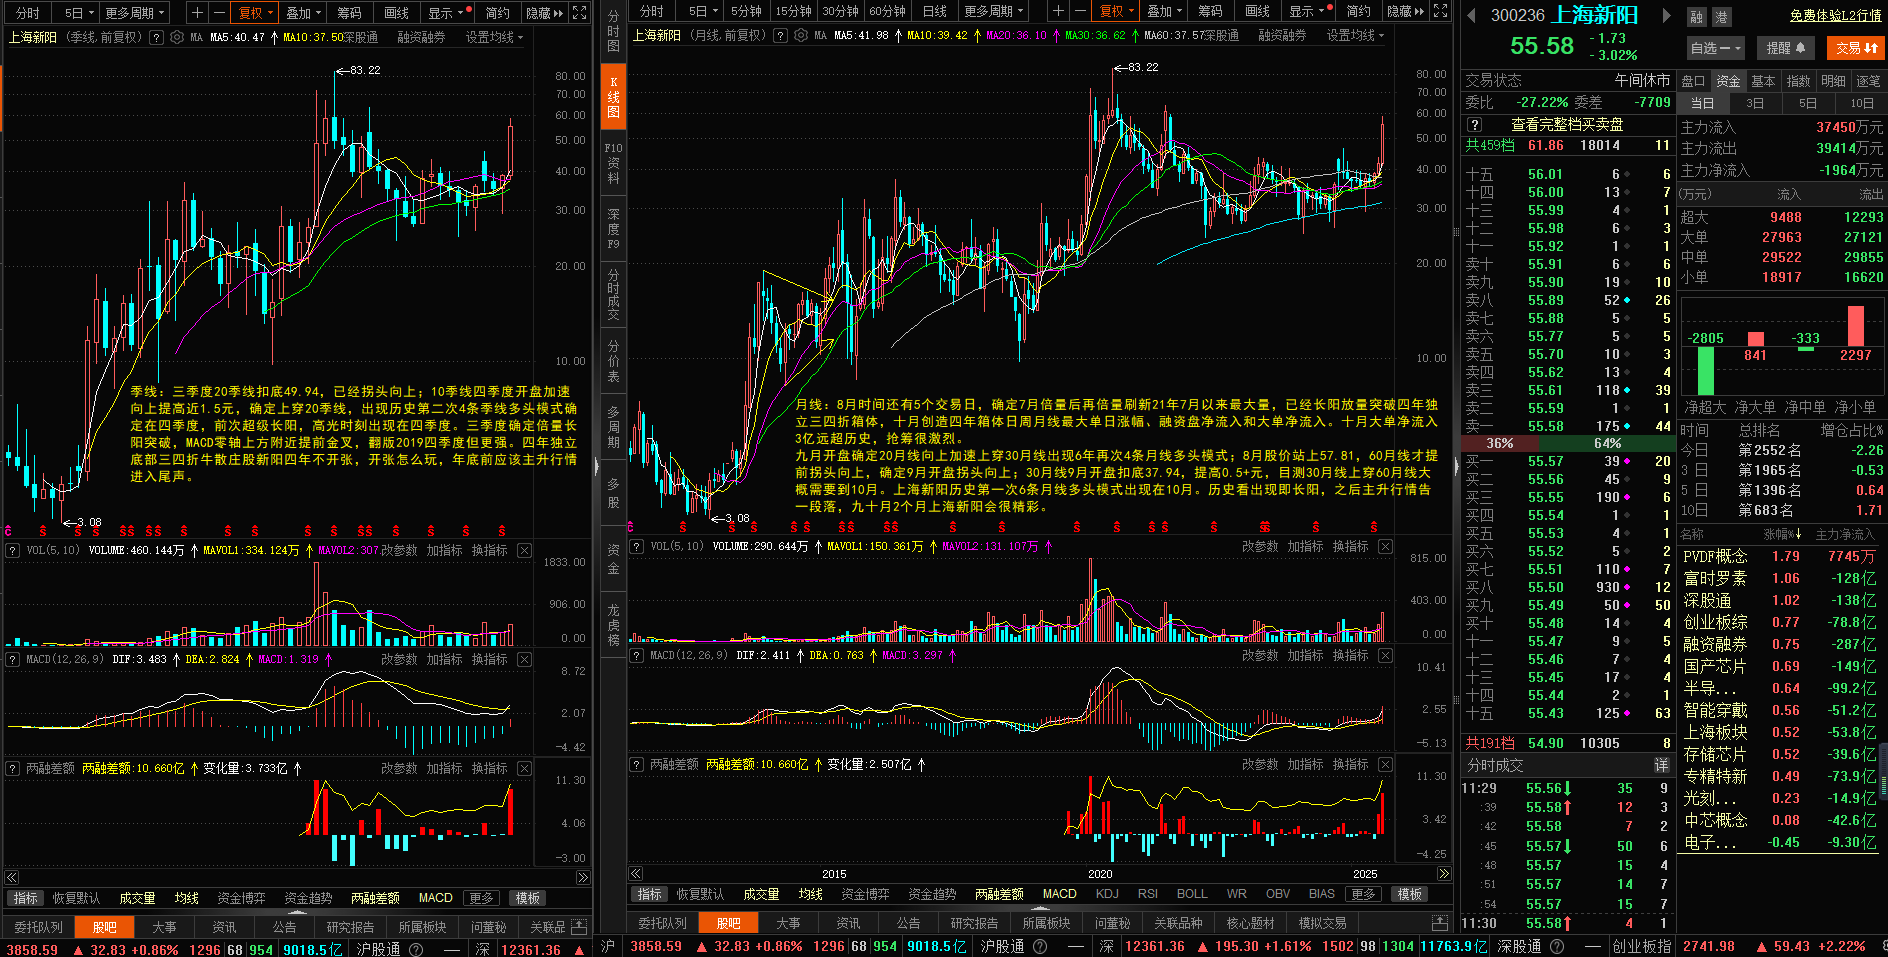Viewport: 1888px width, 957px height.
Task: Click zoom-out minus icon in right chart toolbar
Action: coord(1080,11)
